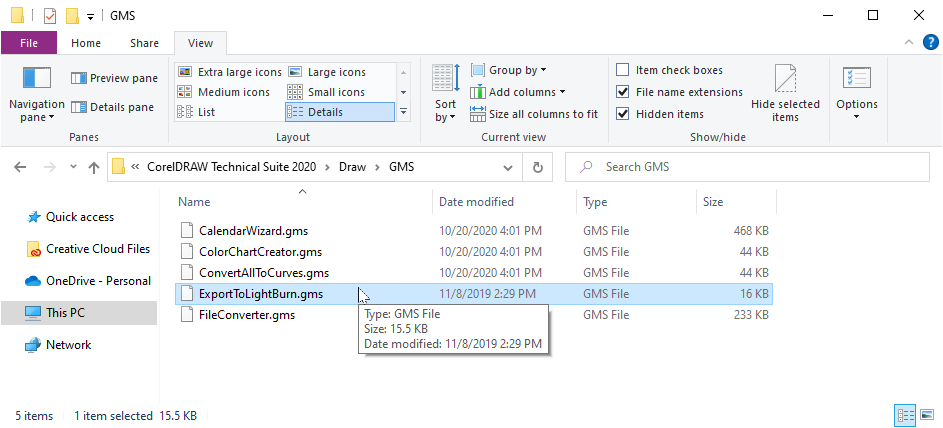Uncheck File name extensions
Image resolution: width=943 pixels, height=428 pixels.
623,92
